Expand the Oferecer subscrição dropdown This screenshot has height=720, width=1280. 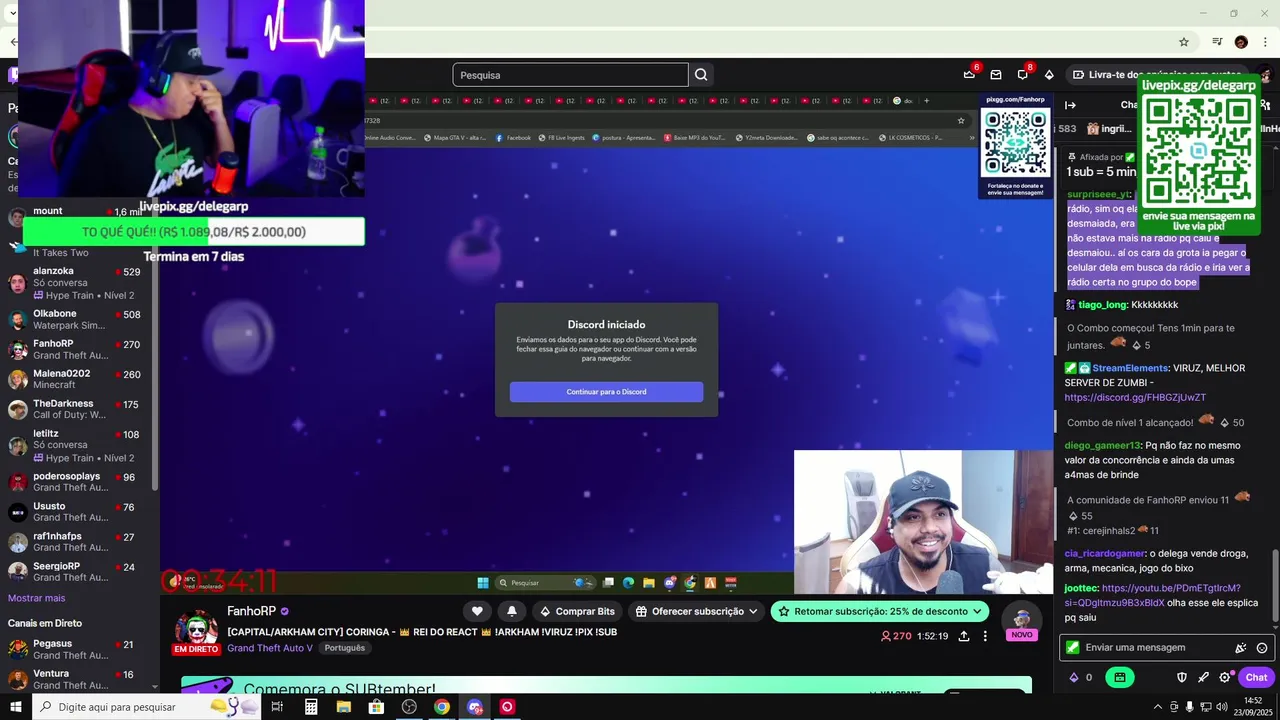click(x=697, y=611)
